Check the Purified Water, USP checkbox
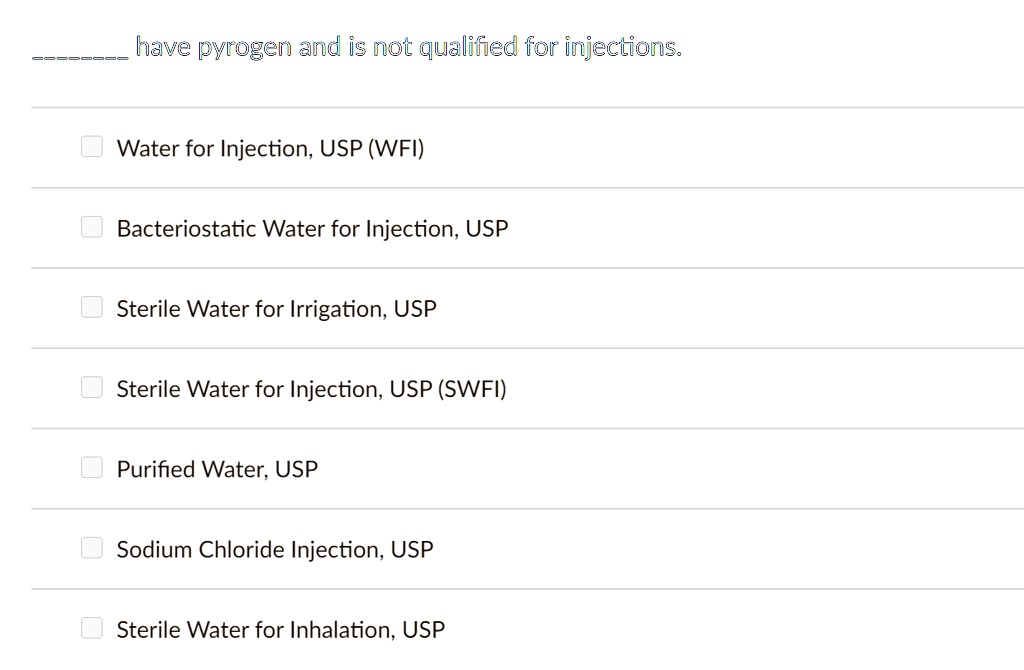Viewport: 1024px width, 670px height. pyautogui.click(x=91, y=467)
